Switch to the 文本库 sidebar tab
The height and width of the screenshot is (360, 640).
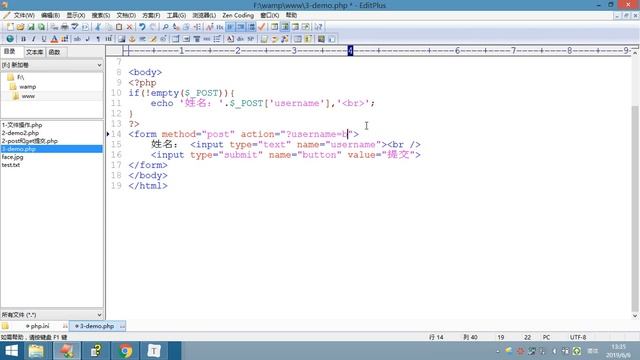click(x=34, y=52)
